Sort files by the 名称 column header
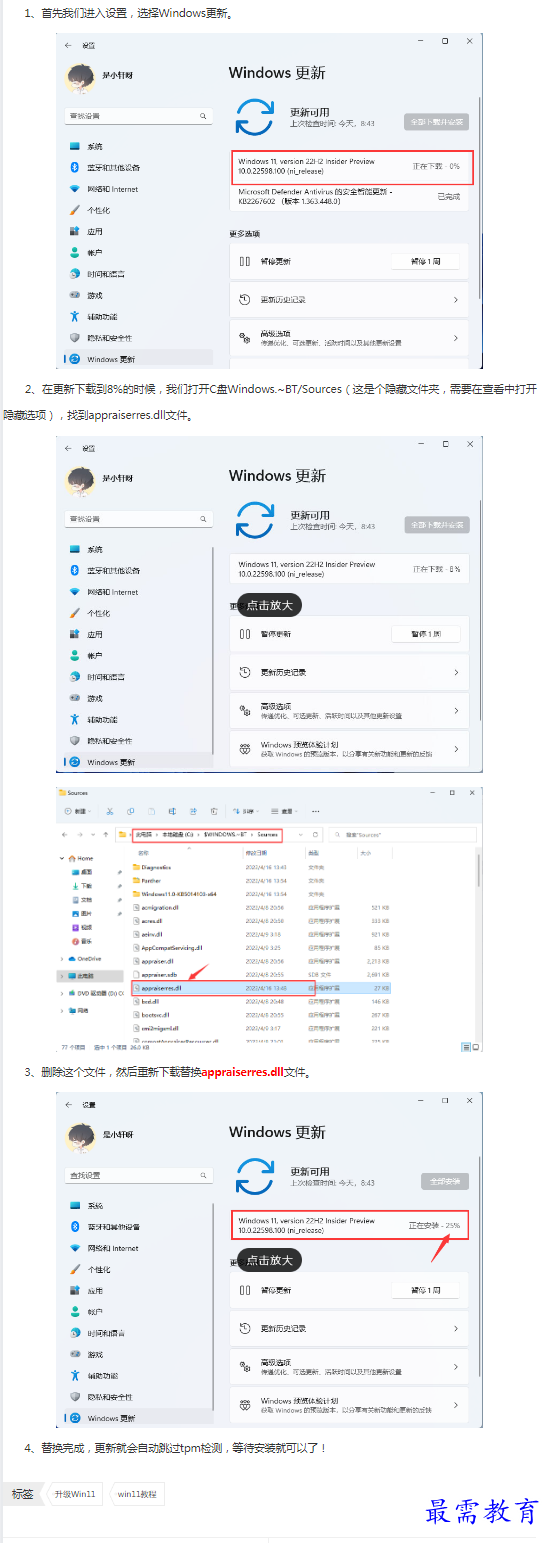The height and width of the screenshot is (1543, 547). pos(143,852)
